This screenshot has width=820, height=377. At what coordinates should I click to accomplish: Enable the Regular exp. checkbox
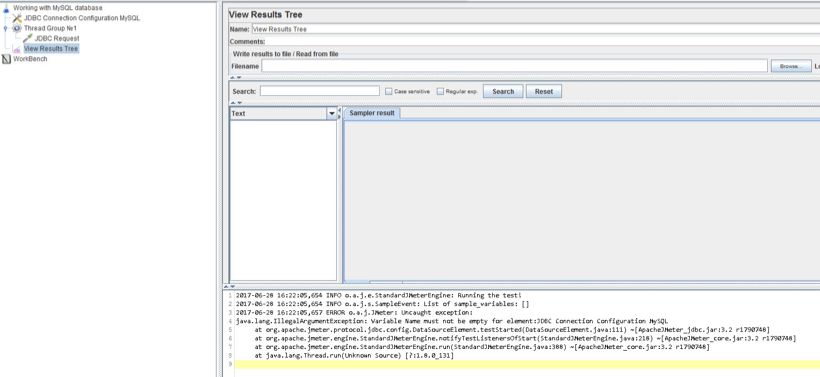pos(440,92)
